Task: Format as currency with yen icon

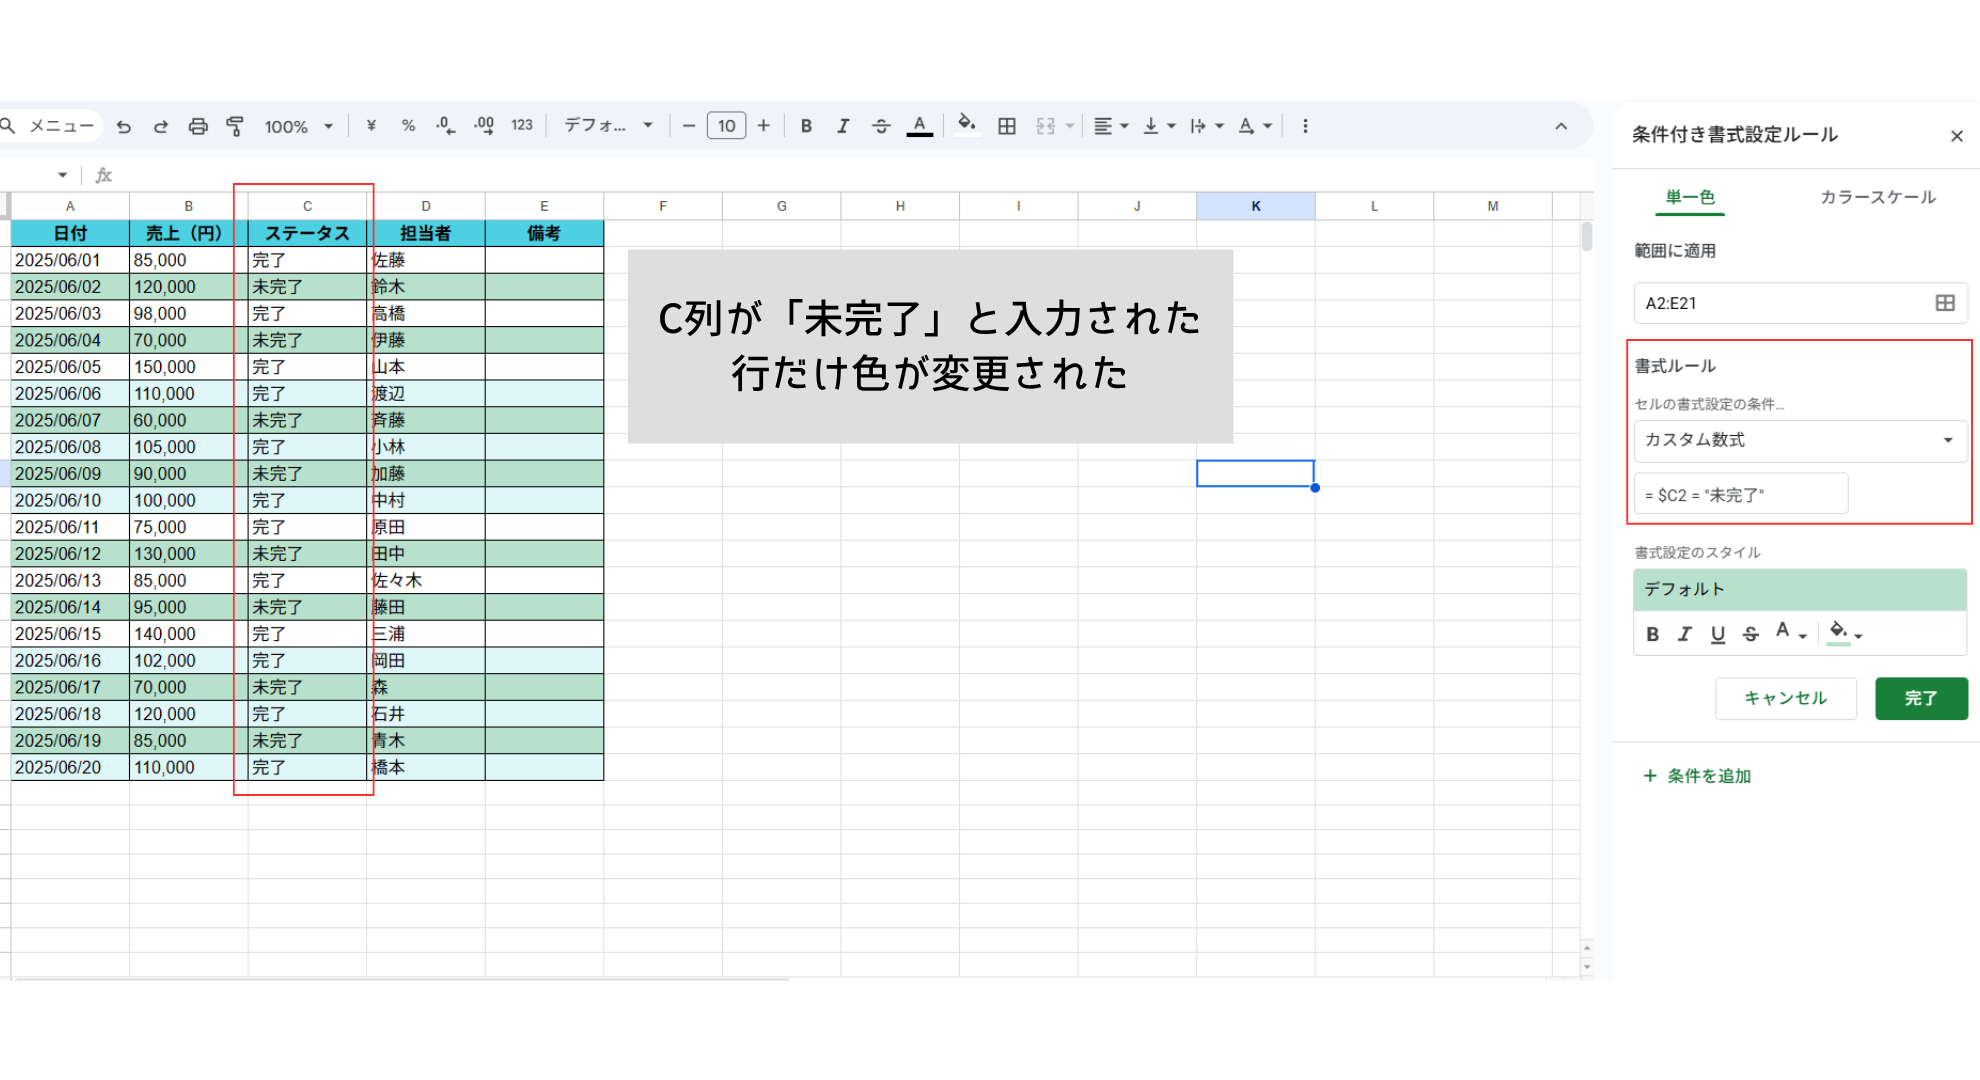Action: click(x=371, y=126)
